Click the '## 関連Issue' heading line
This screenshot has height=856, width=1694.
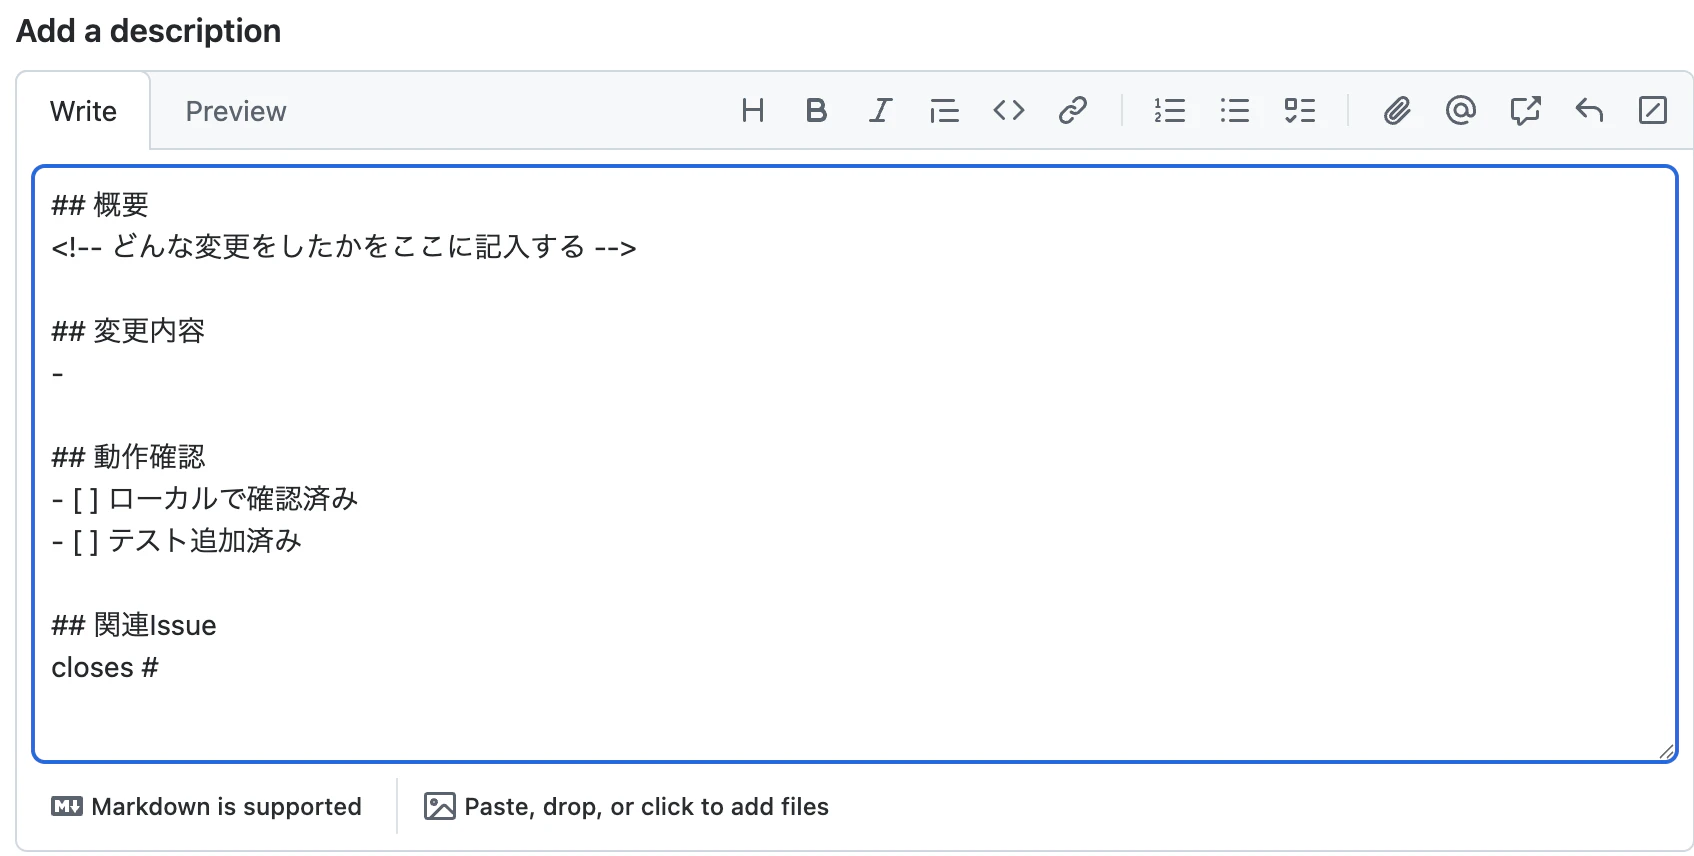point(134,626)
